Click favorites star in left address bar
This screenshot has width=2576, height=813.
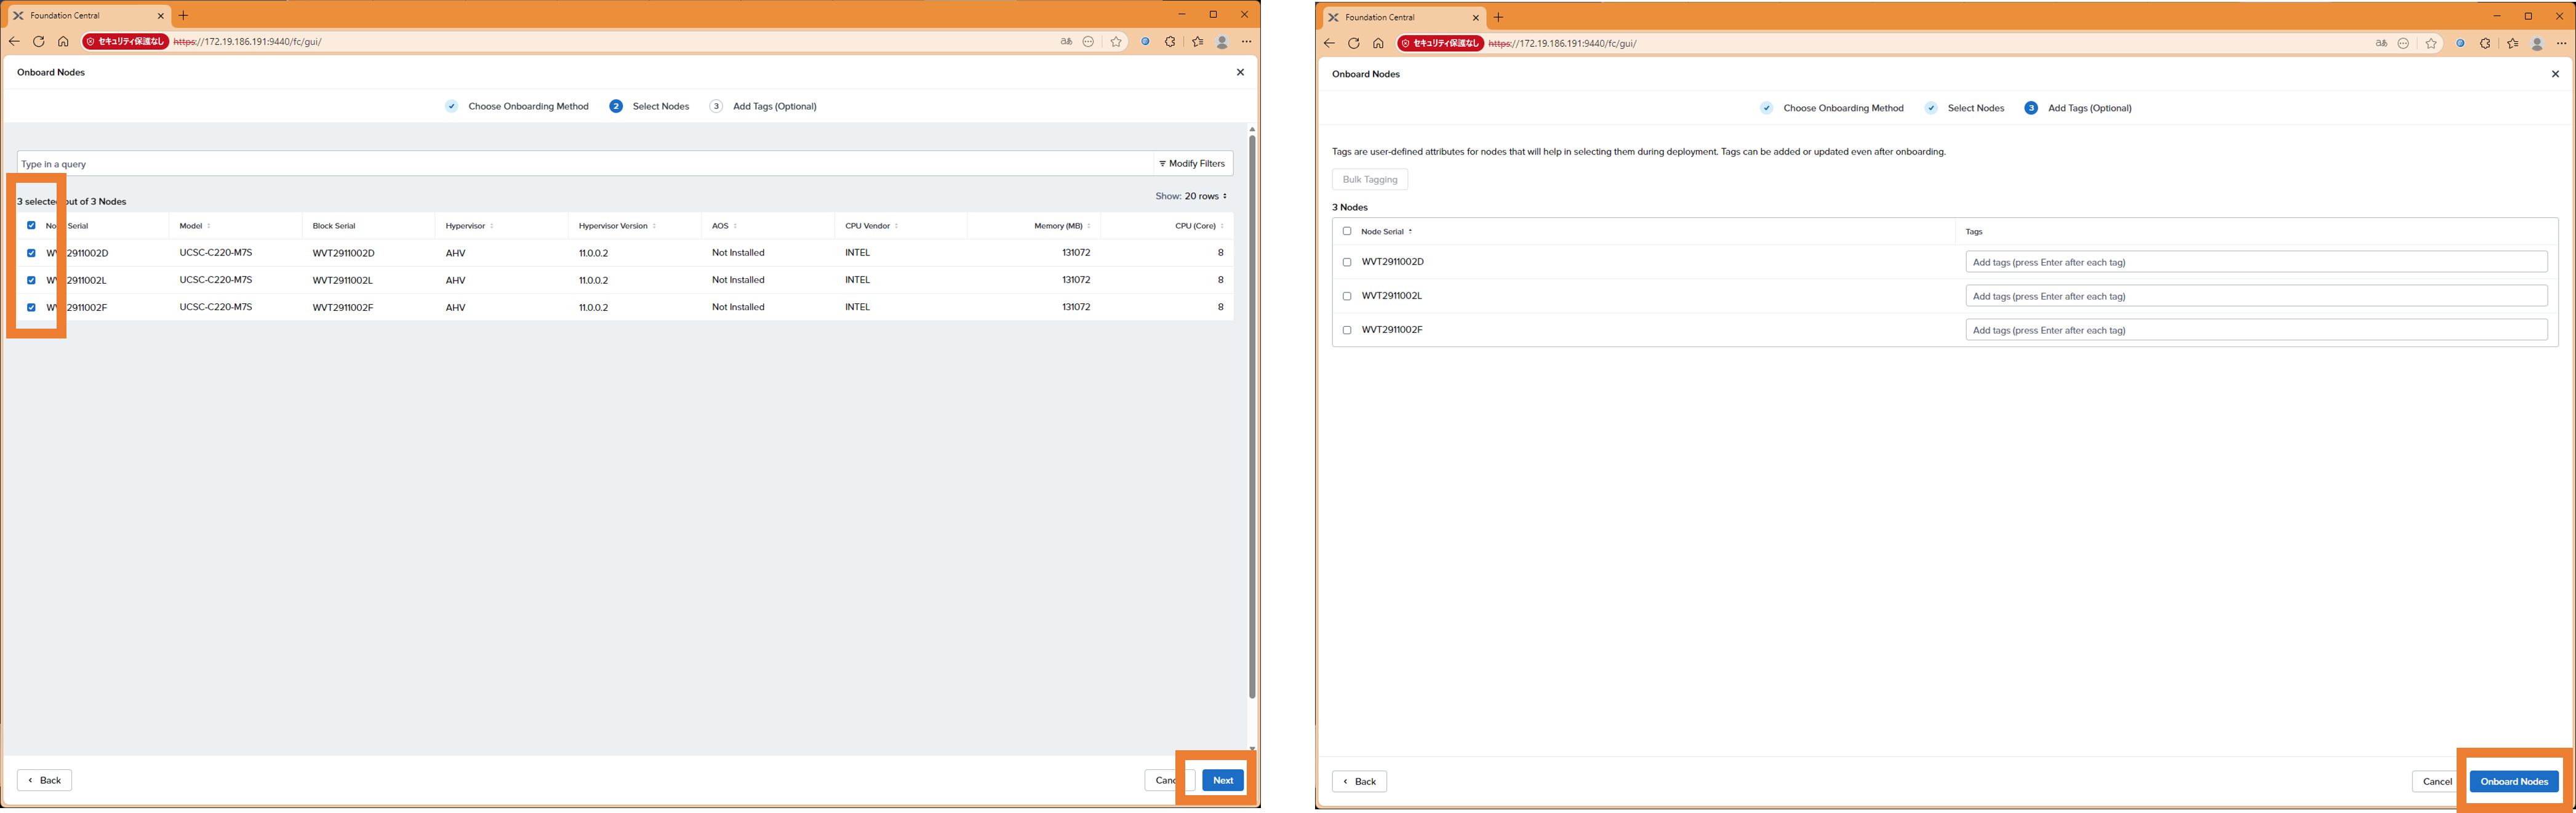click(1116, 42)
